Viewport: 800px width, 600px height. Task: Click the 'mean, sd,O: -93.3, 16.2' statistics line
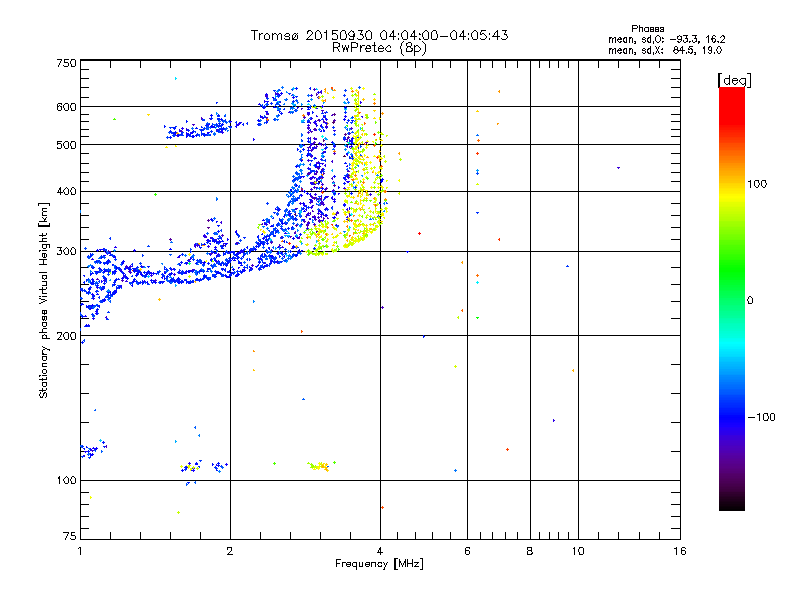(666, 39)
